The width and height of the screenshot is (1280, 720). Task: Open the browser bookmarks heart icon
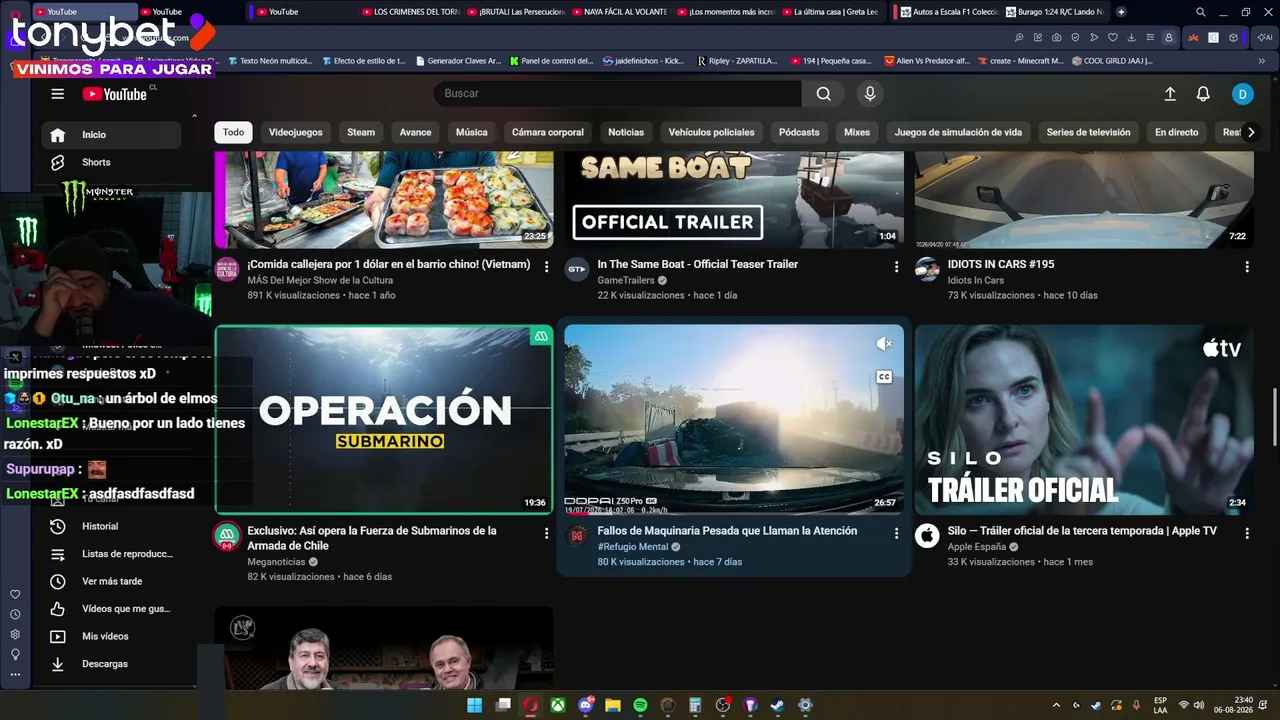[x=1112, y=37]
